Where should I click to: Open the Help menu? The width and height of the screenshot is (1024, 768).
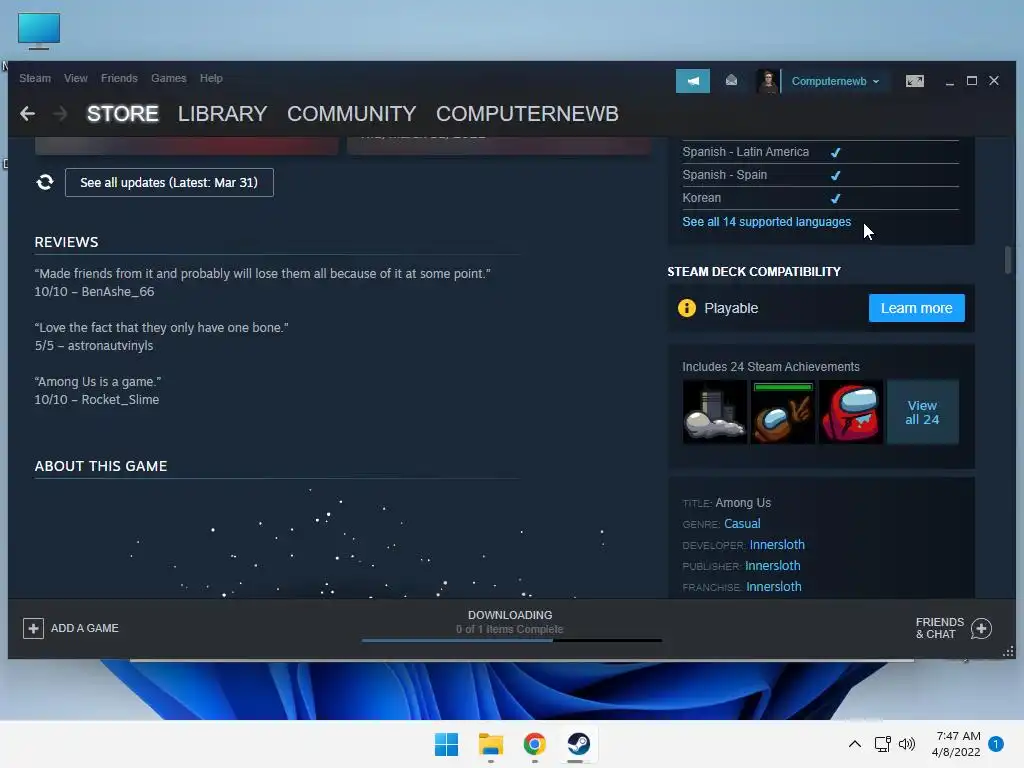tap(211, 78)
